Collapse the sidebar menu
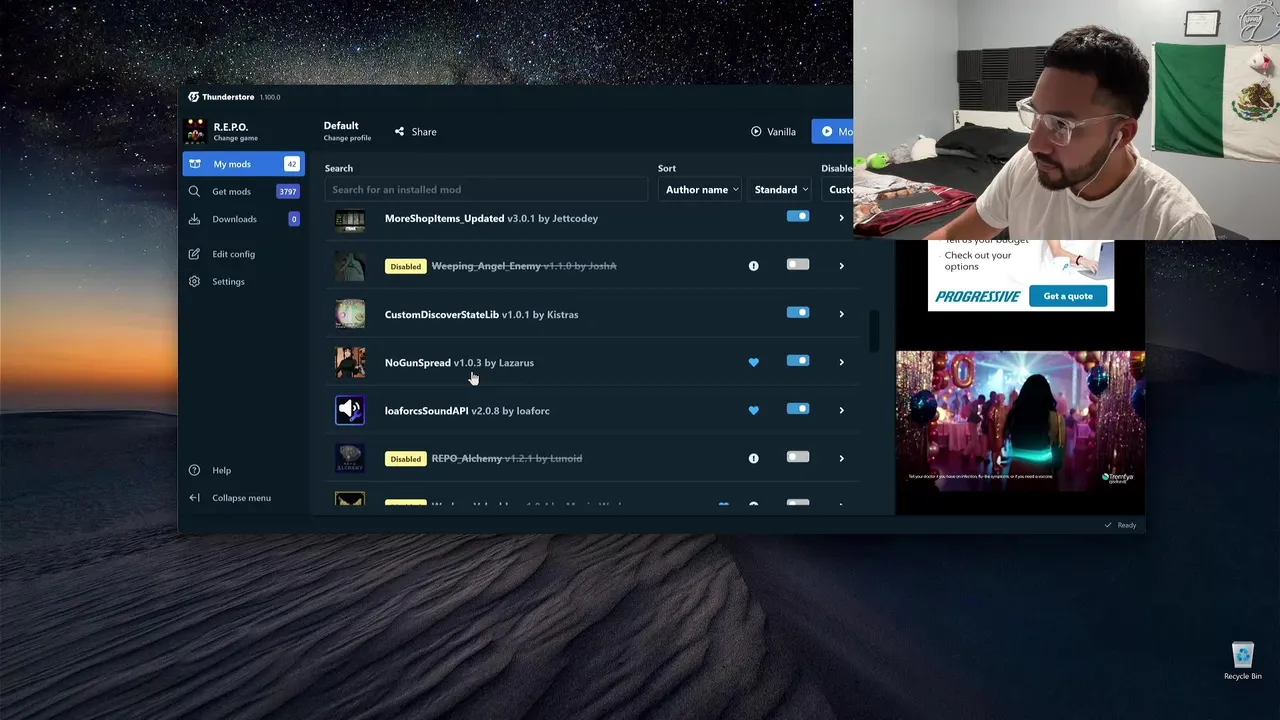Image resolution: width=1280 pixels, height=720 pixels. click(x=243, y=498)
